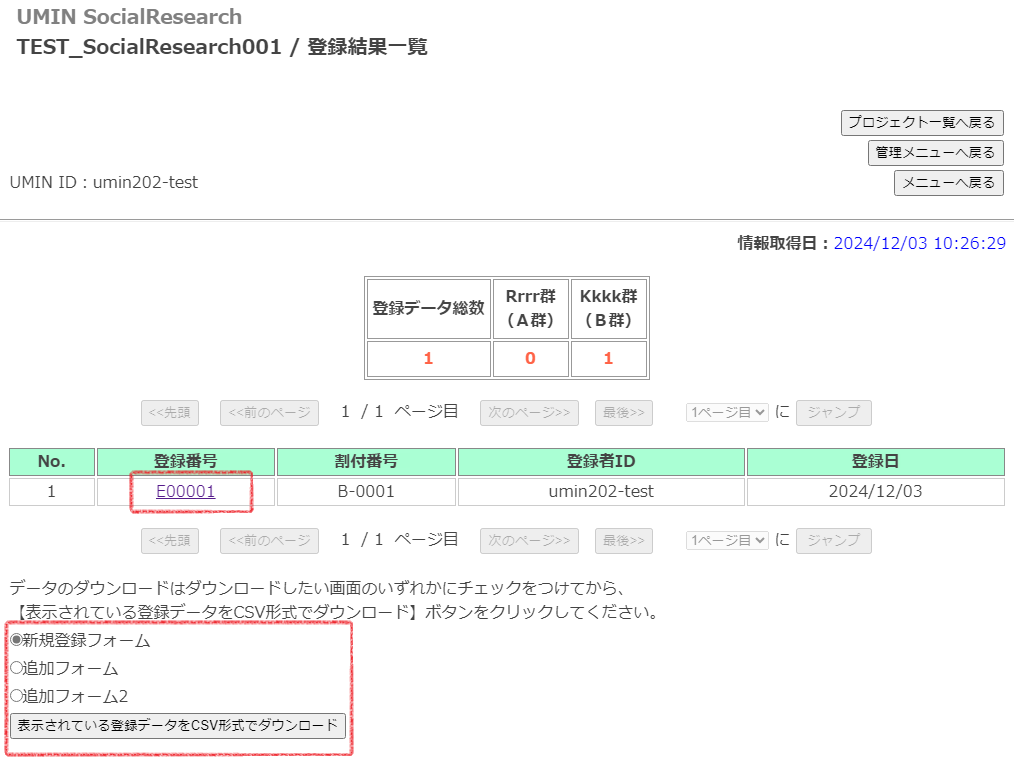This screenshot has width=1014, height=774.
Task: Select the 新規登録フォーム radio option
Action: pyautogui.click(x=16, y=641)
